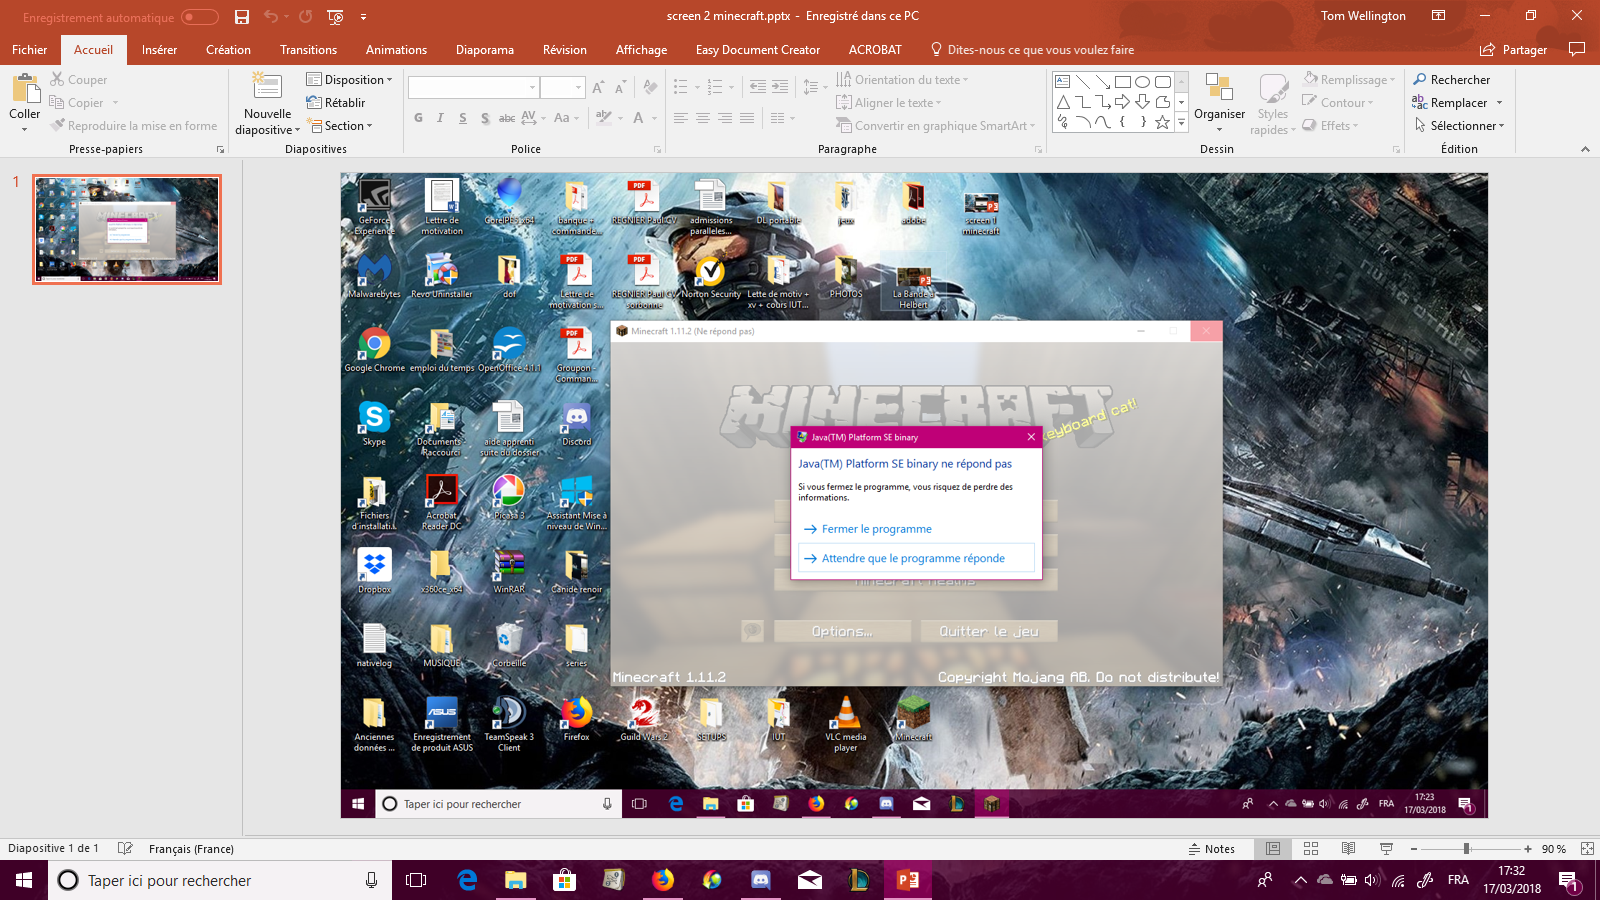Insert a new slide with Nouvelle diapositive
Screen dimensions: 1600x900
coord(267,104)
